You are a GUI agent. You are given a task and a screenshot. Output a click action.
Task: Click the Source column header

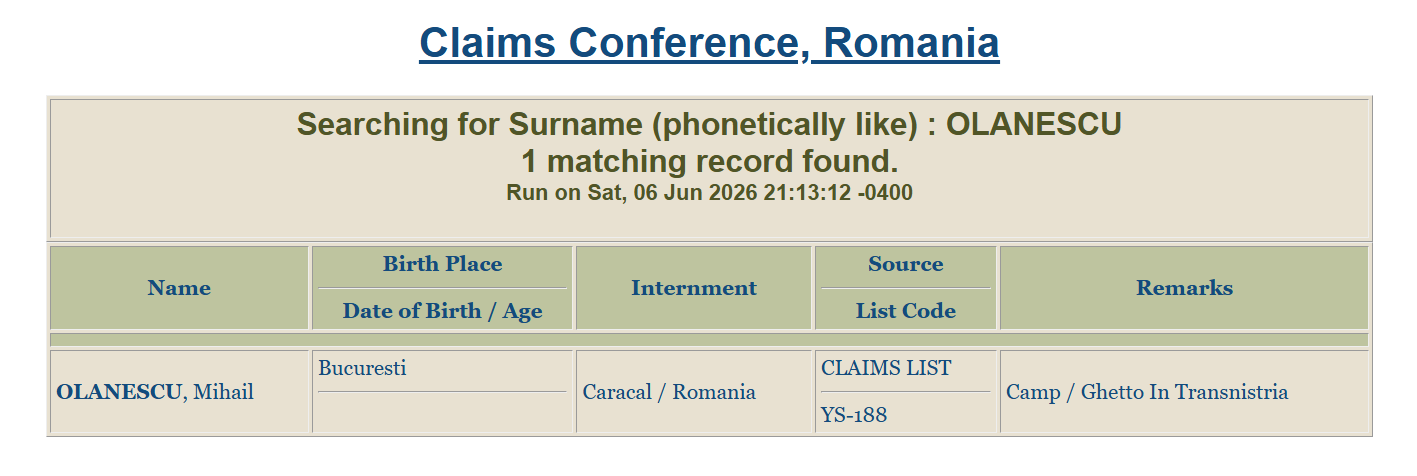(905, 264)
